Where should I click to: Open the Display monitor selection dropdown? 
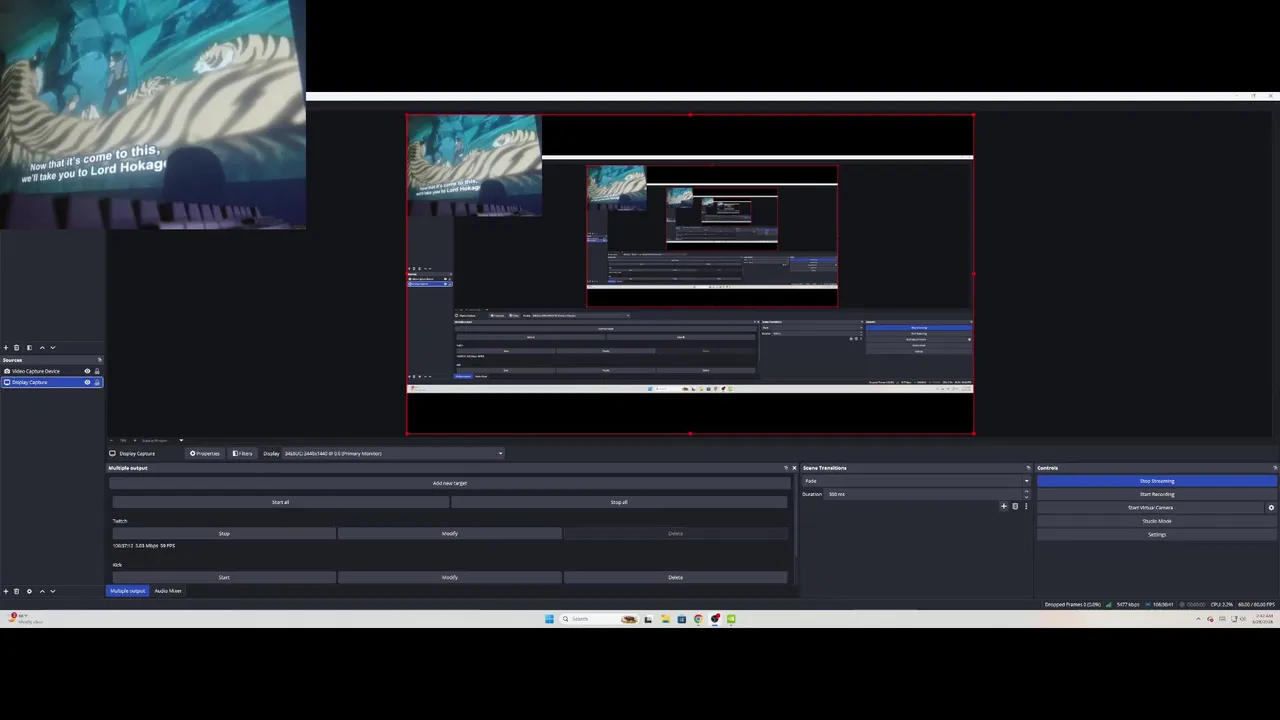[393, 453]
